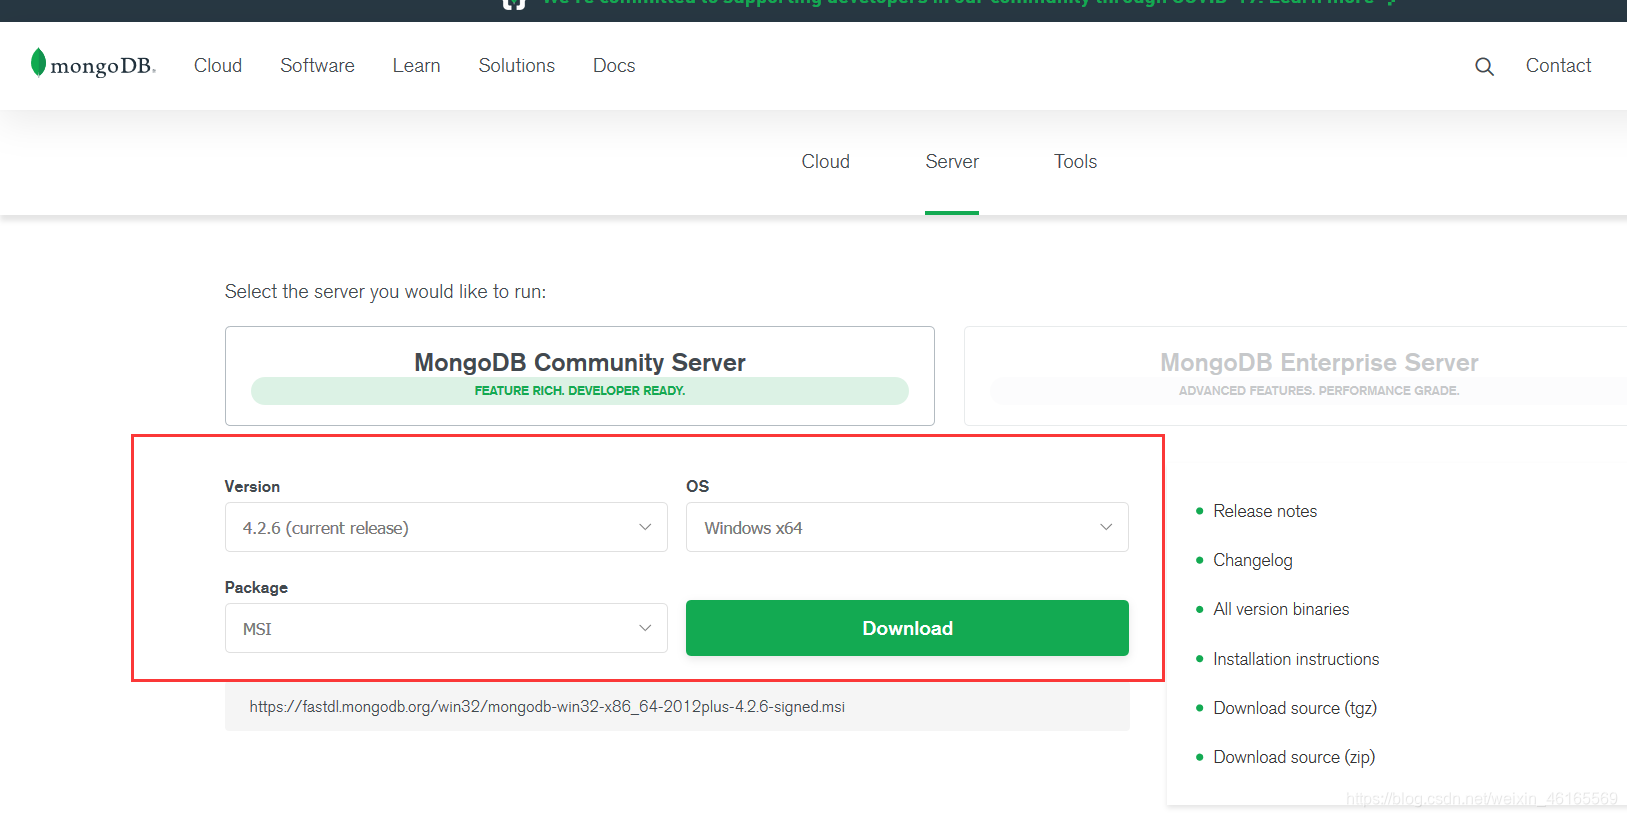1627x817 pixels.
Task: Go to the Contact page
Action: pos(1558,65)
